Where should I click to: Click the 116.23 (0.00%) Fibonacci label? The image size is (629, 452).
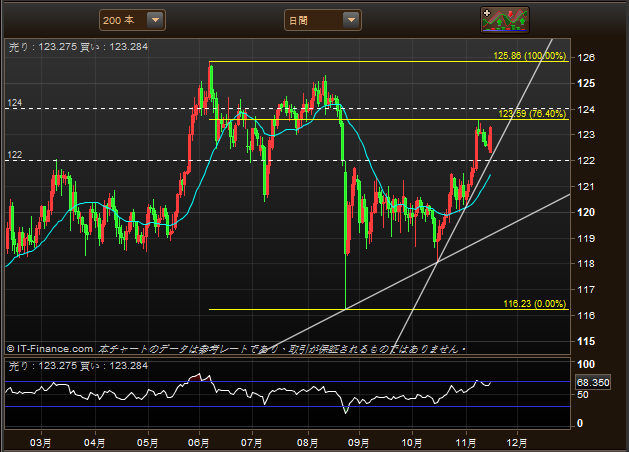click(x=535, y=304)
